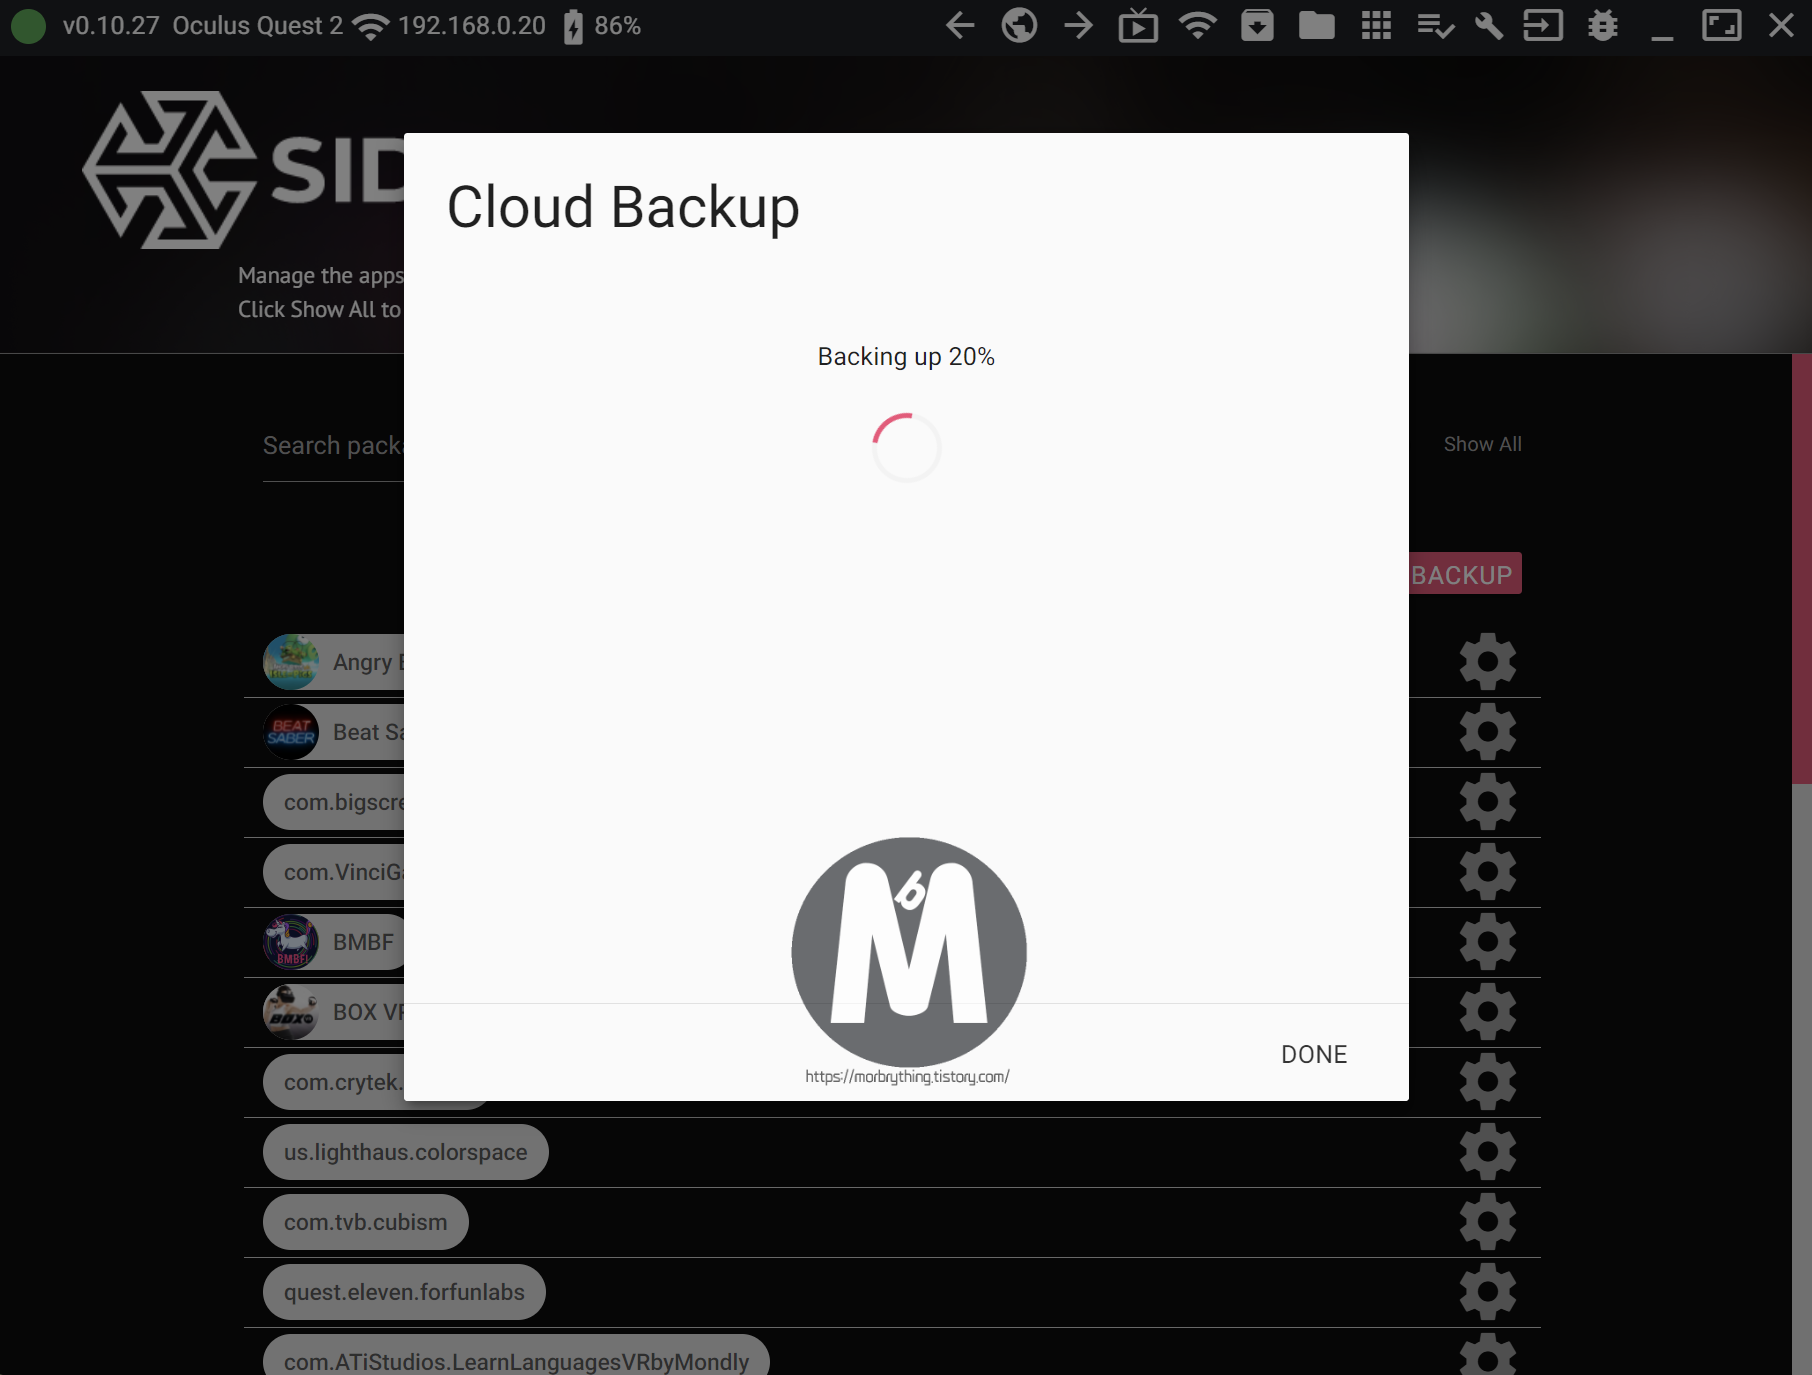Click DONE in the Cloud Backup dialog
The image size is (1812, 1375).
point(1314,1054)
